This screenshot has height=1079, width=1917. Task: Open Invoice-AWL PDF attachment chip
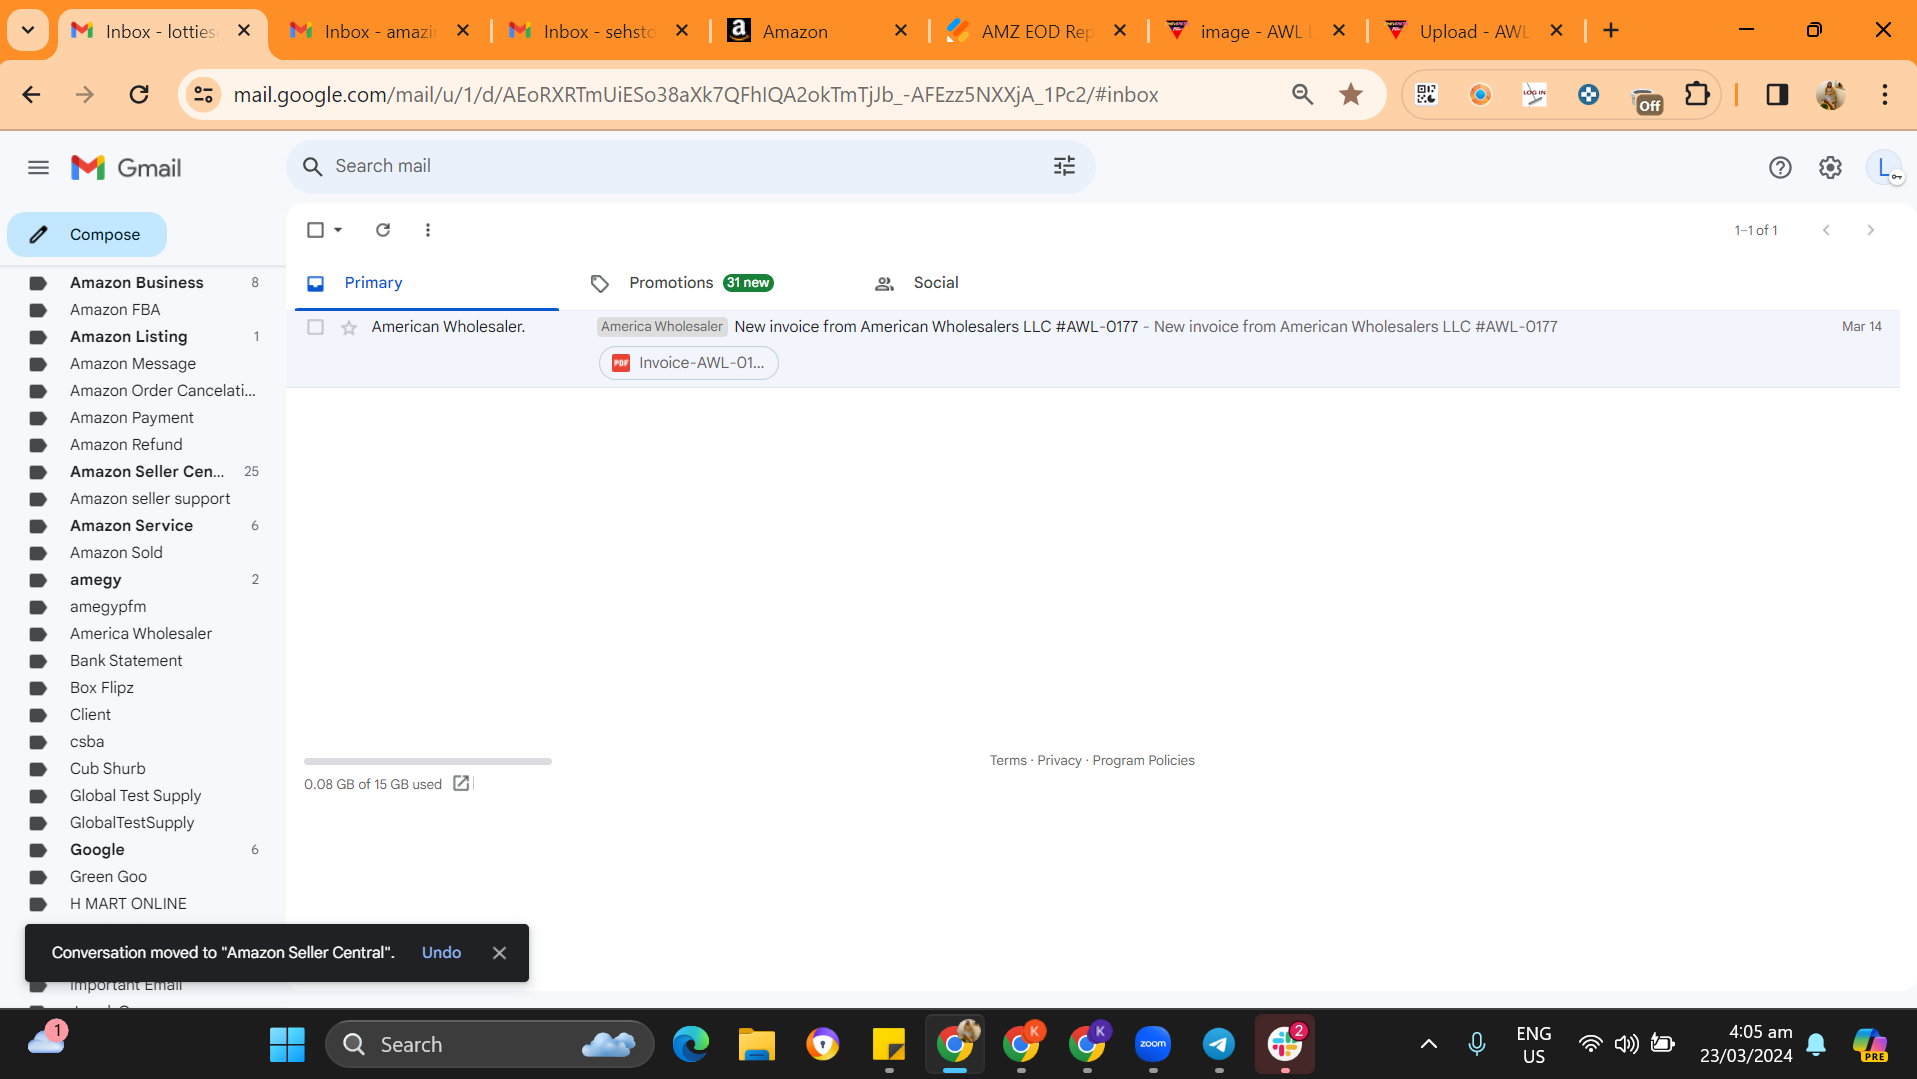pos(688,363)
